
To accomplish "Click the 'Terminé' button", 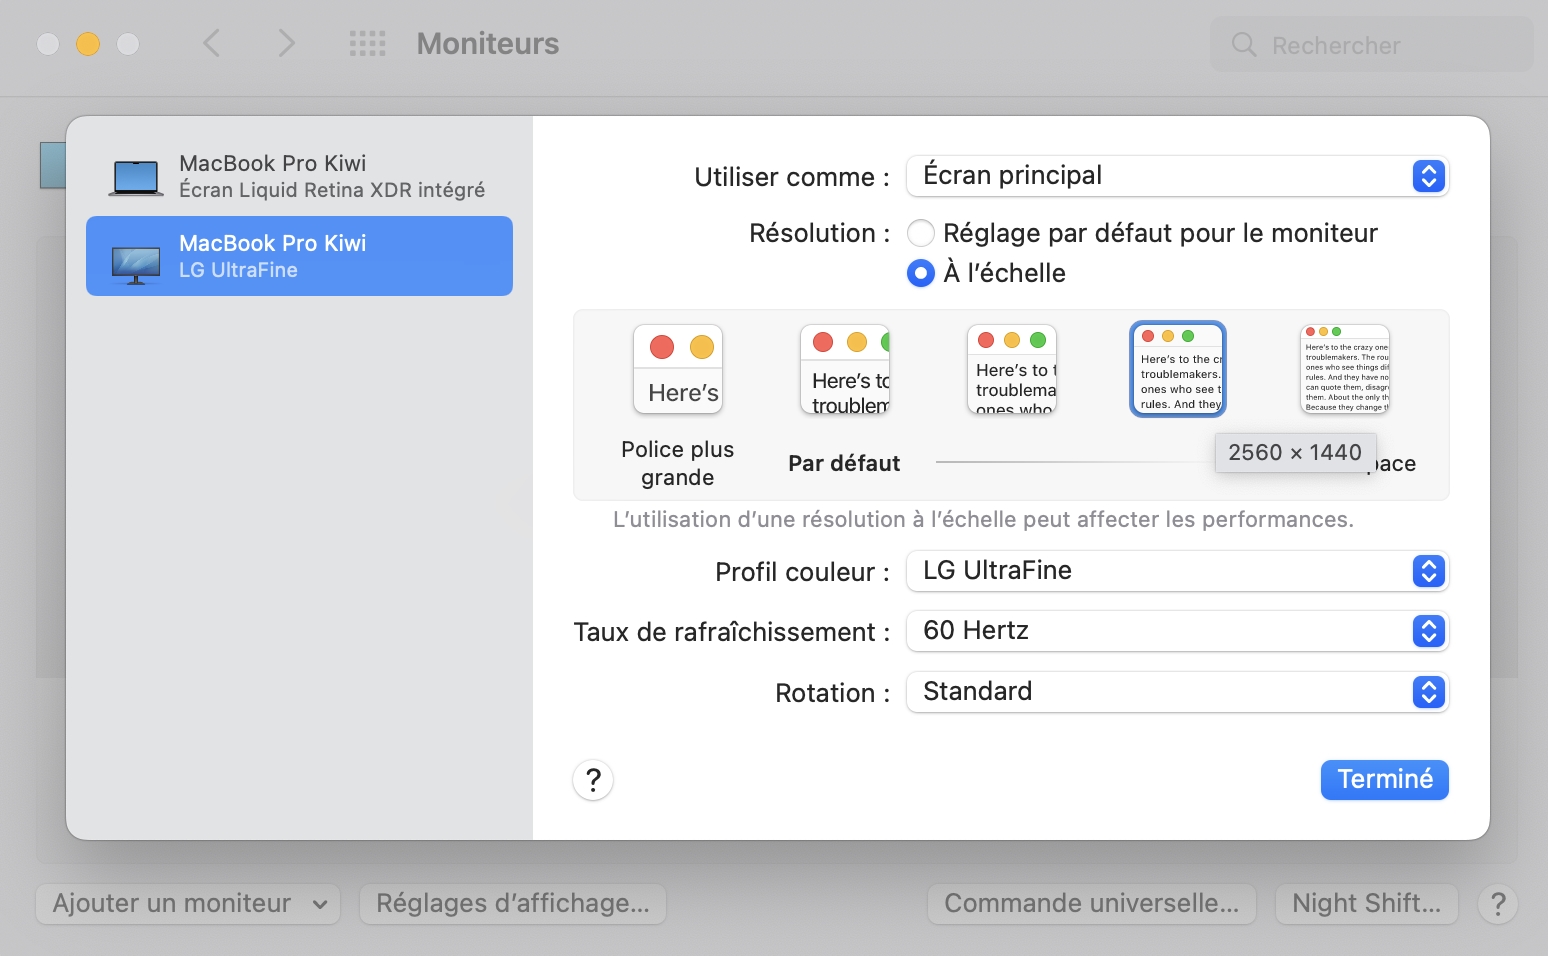I will coord(1384,780).
